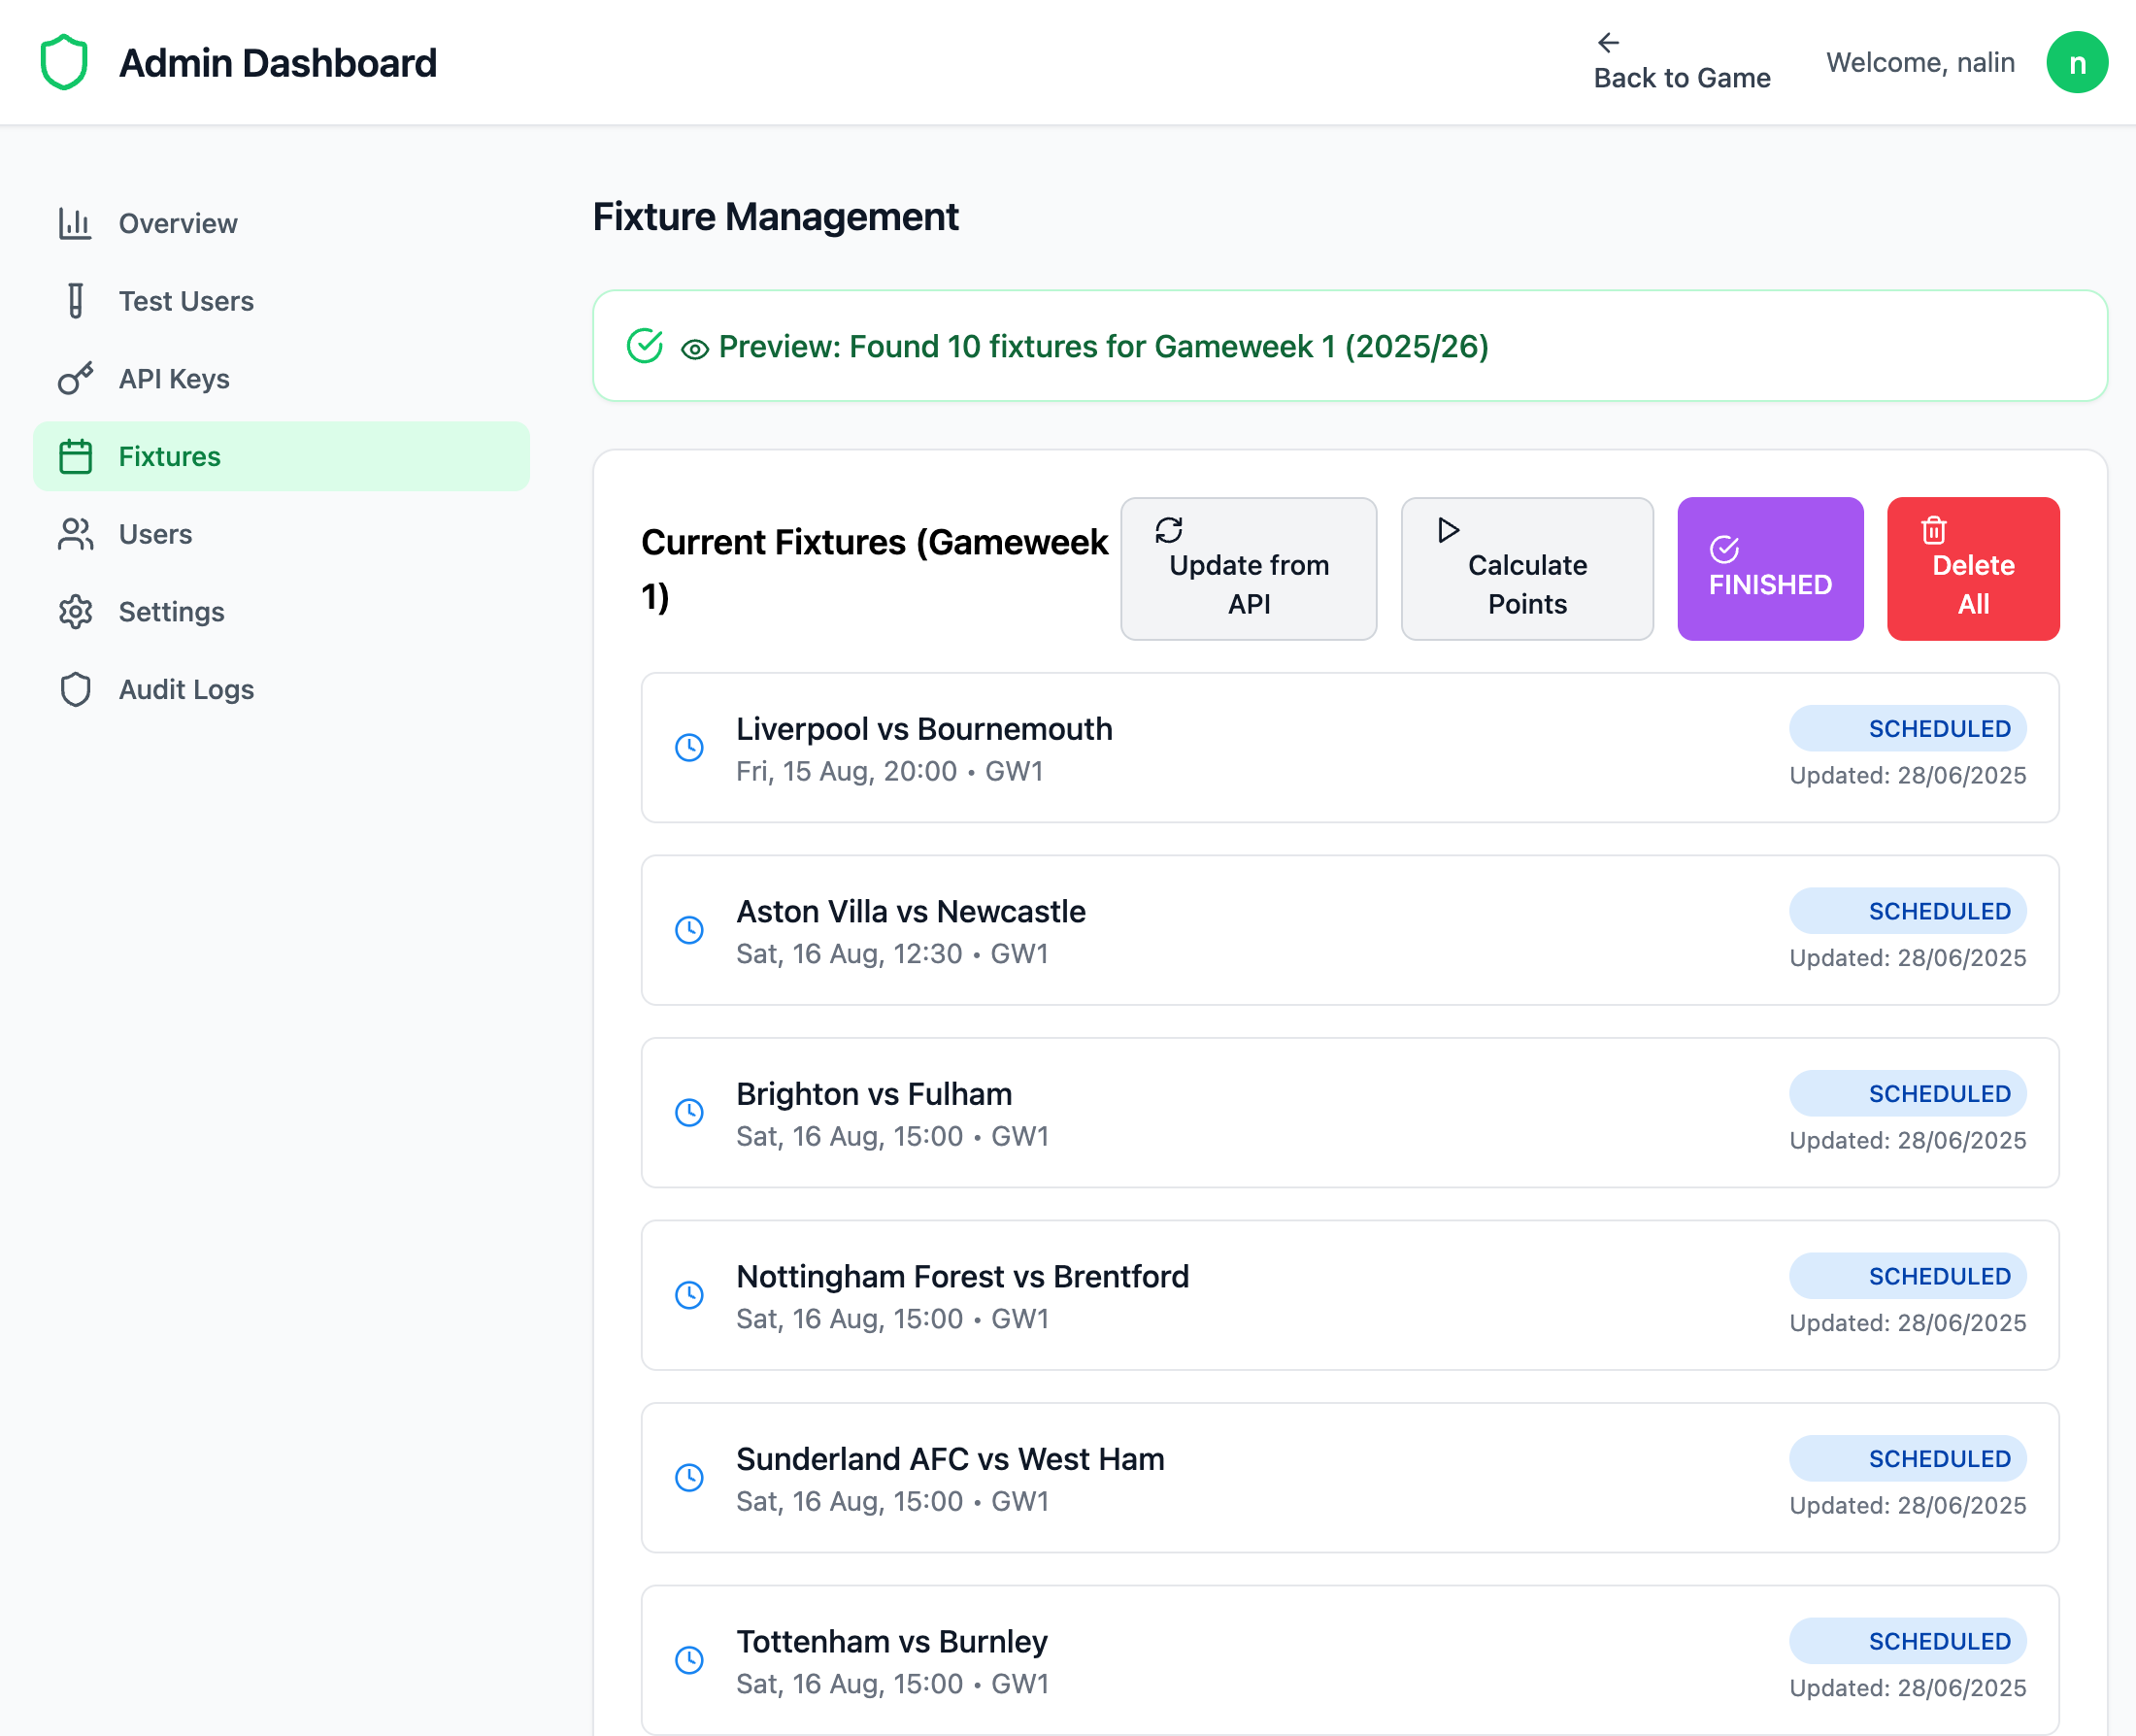This screenshot has width=2136, height=1736.
Task: Click the people icon for Users
Action: [x=75, y=534]
